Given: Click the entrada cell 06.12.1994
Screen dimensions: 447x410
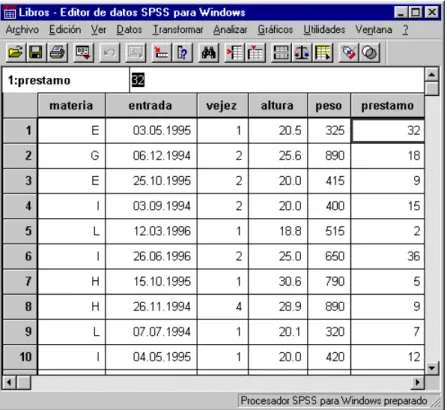Looking at the screenshot, I should [x=151, y=156].
